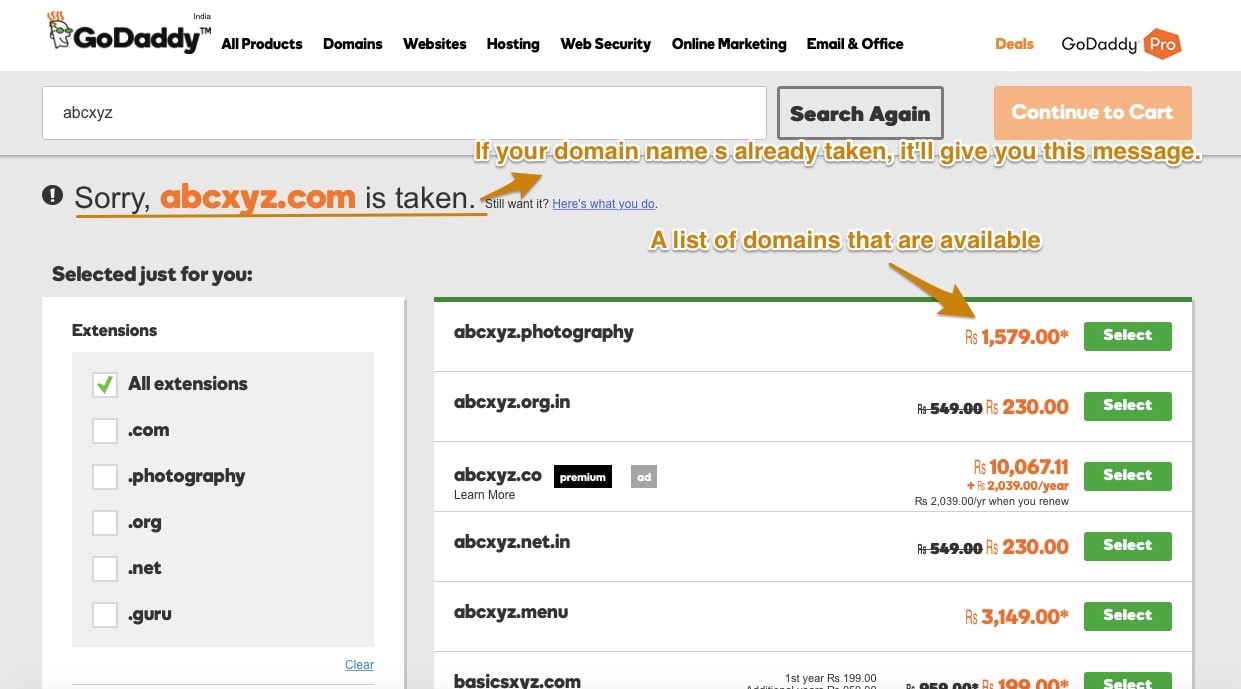Click the Rs 10,067.11 price
The width and height of the screenshot is (1241, 689).
tap(1021, 467)
